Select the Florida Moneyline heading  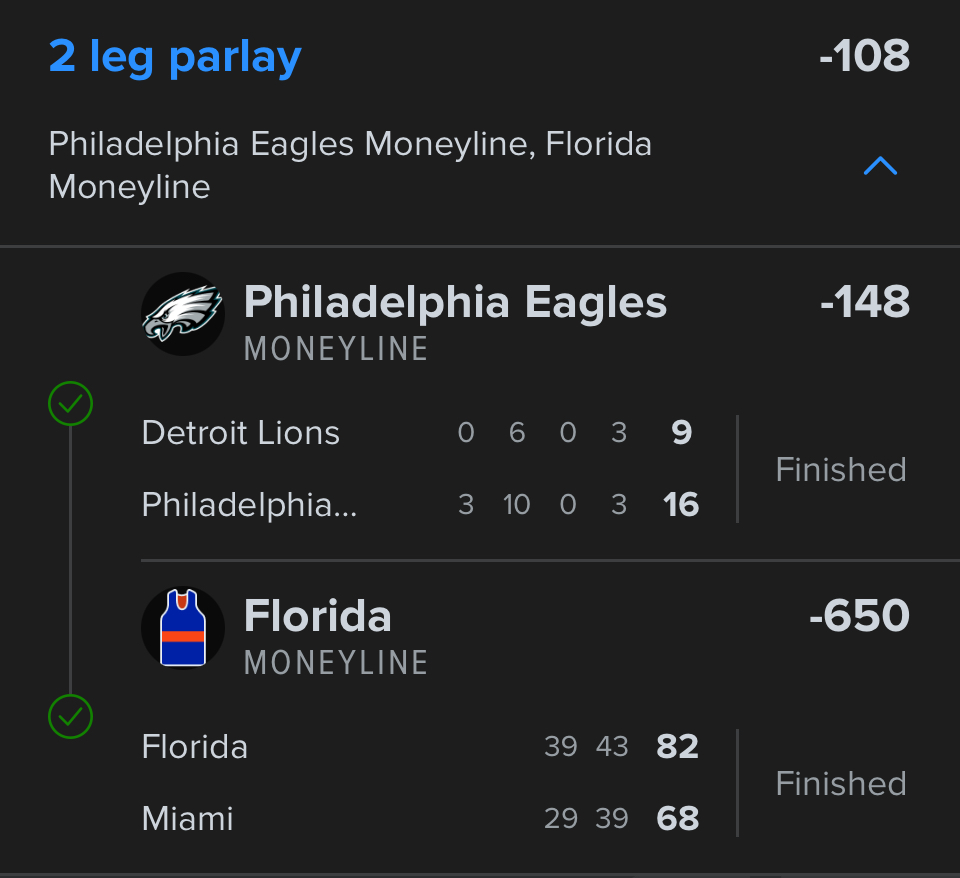point(317,617)
